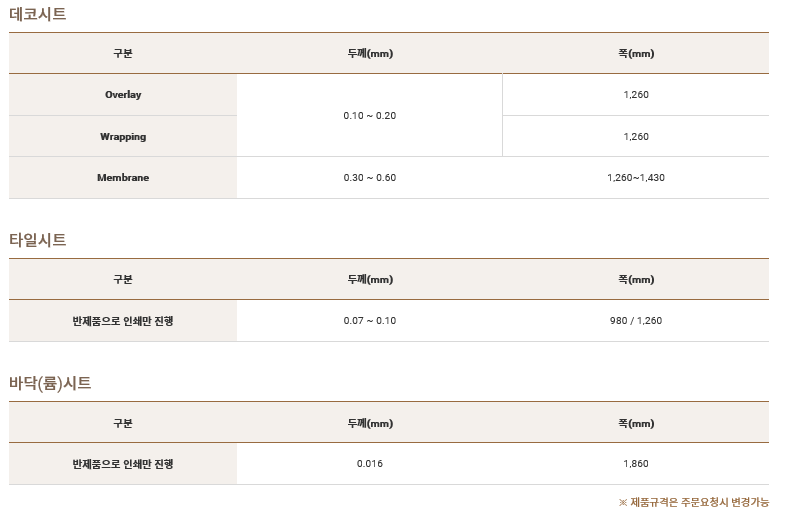Click the 0.016 thickness cell
This screenshot has height=521, width=801.
(370, 463)
